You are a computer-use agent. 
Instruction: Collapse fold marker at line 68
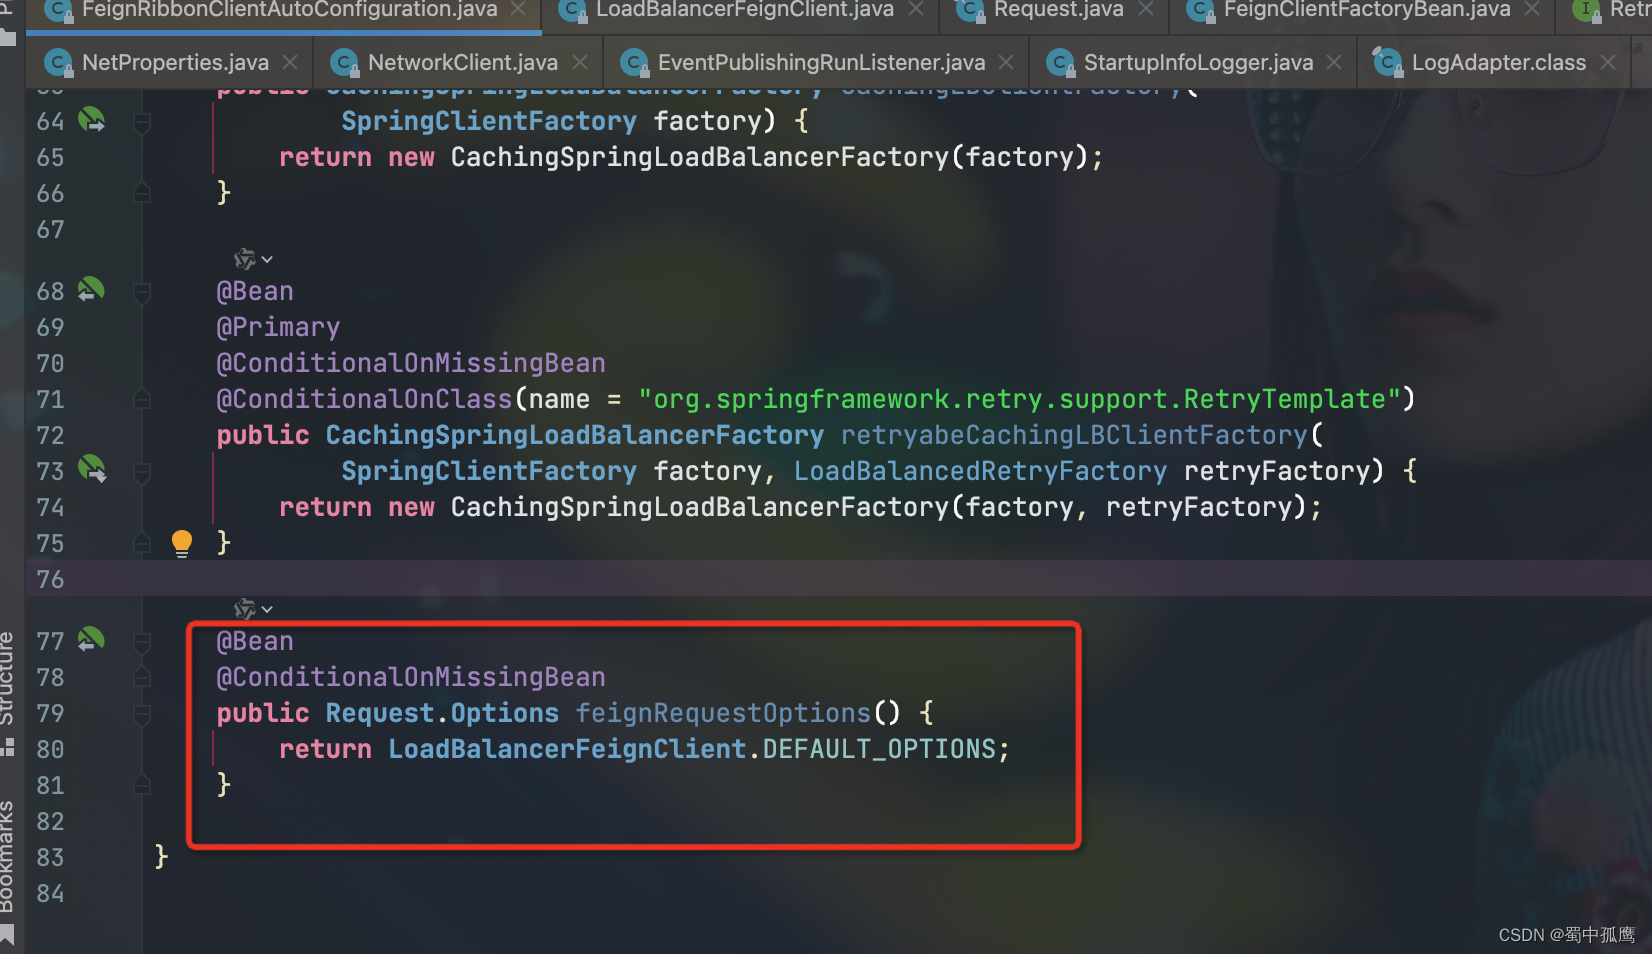point(142,292)
